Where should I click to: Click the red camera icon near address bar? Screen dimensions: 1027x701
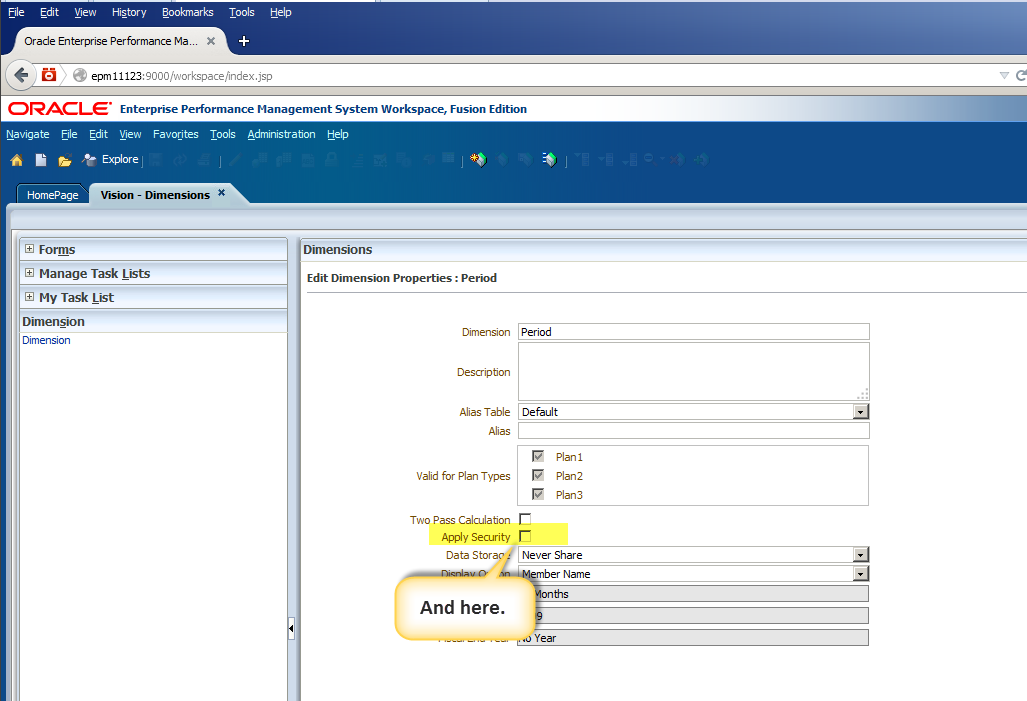tap(49, 75)
